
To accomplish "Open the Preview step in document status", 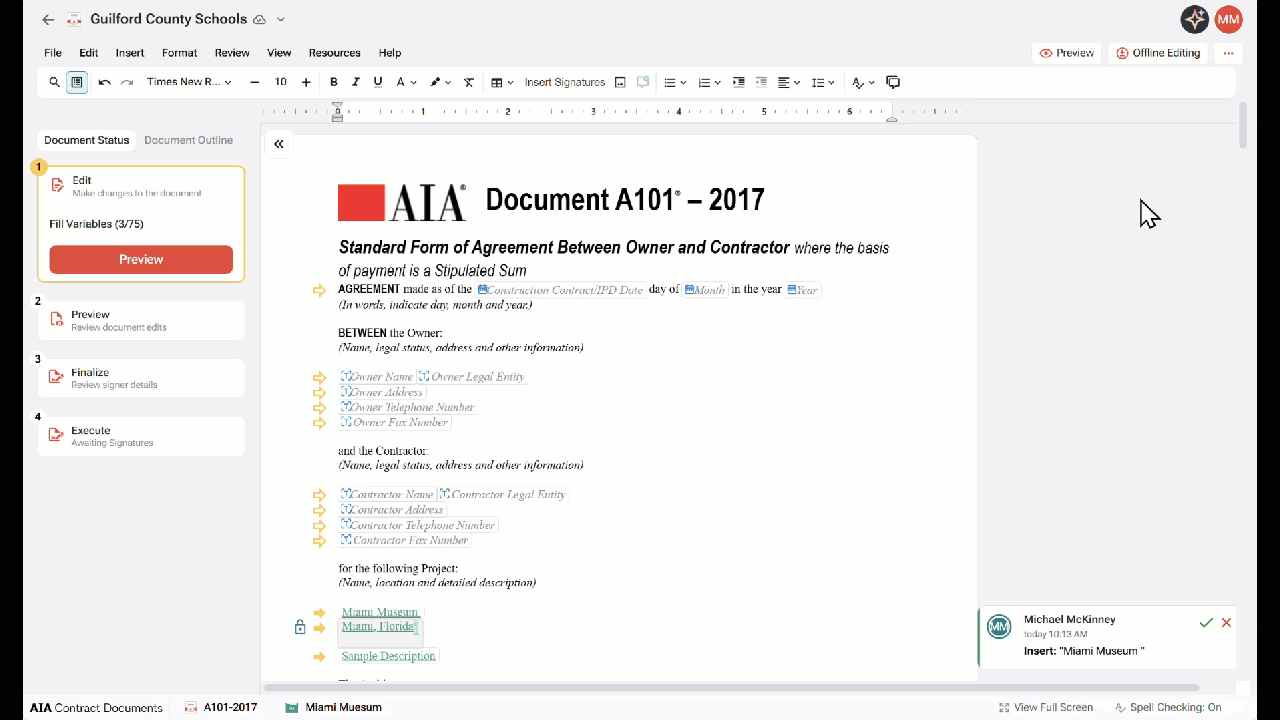I will (141, 320).
